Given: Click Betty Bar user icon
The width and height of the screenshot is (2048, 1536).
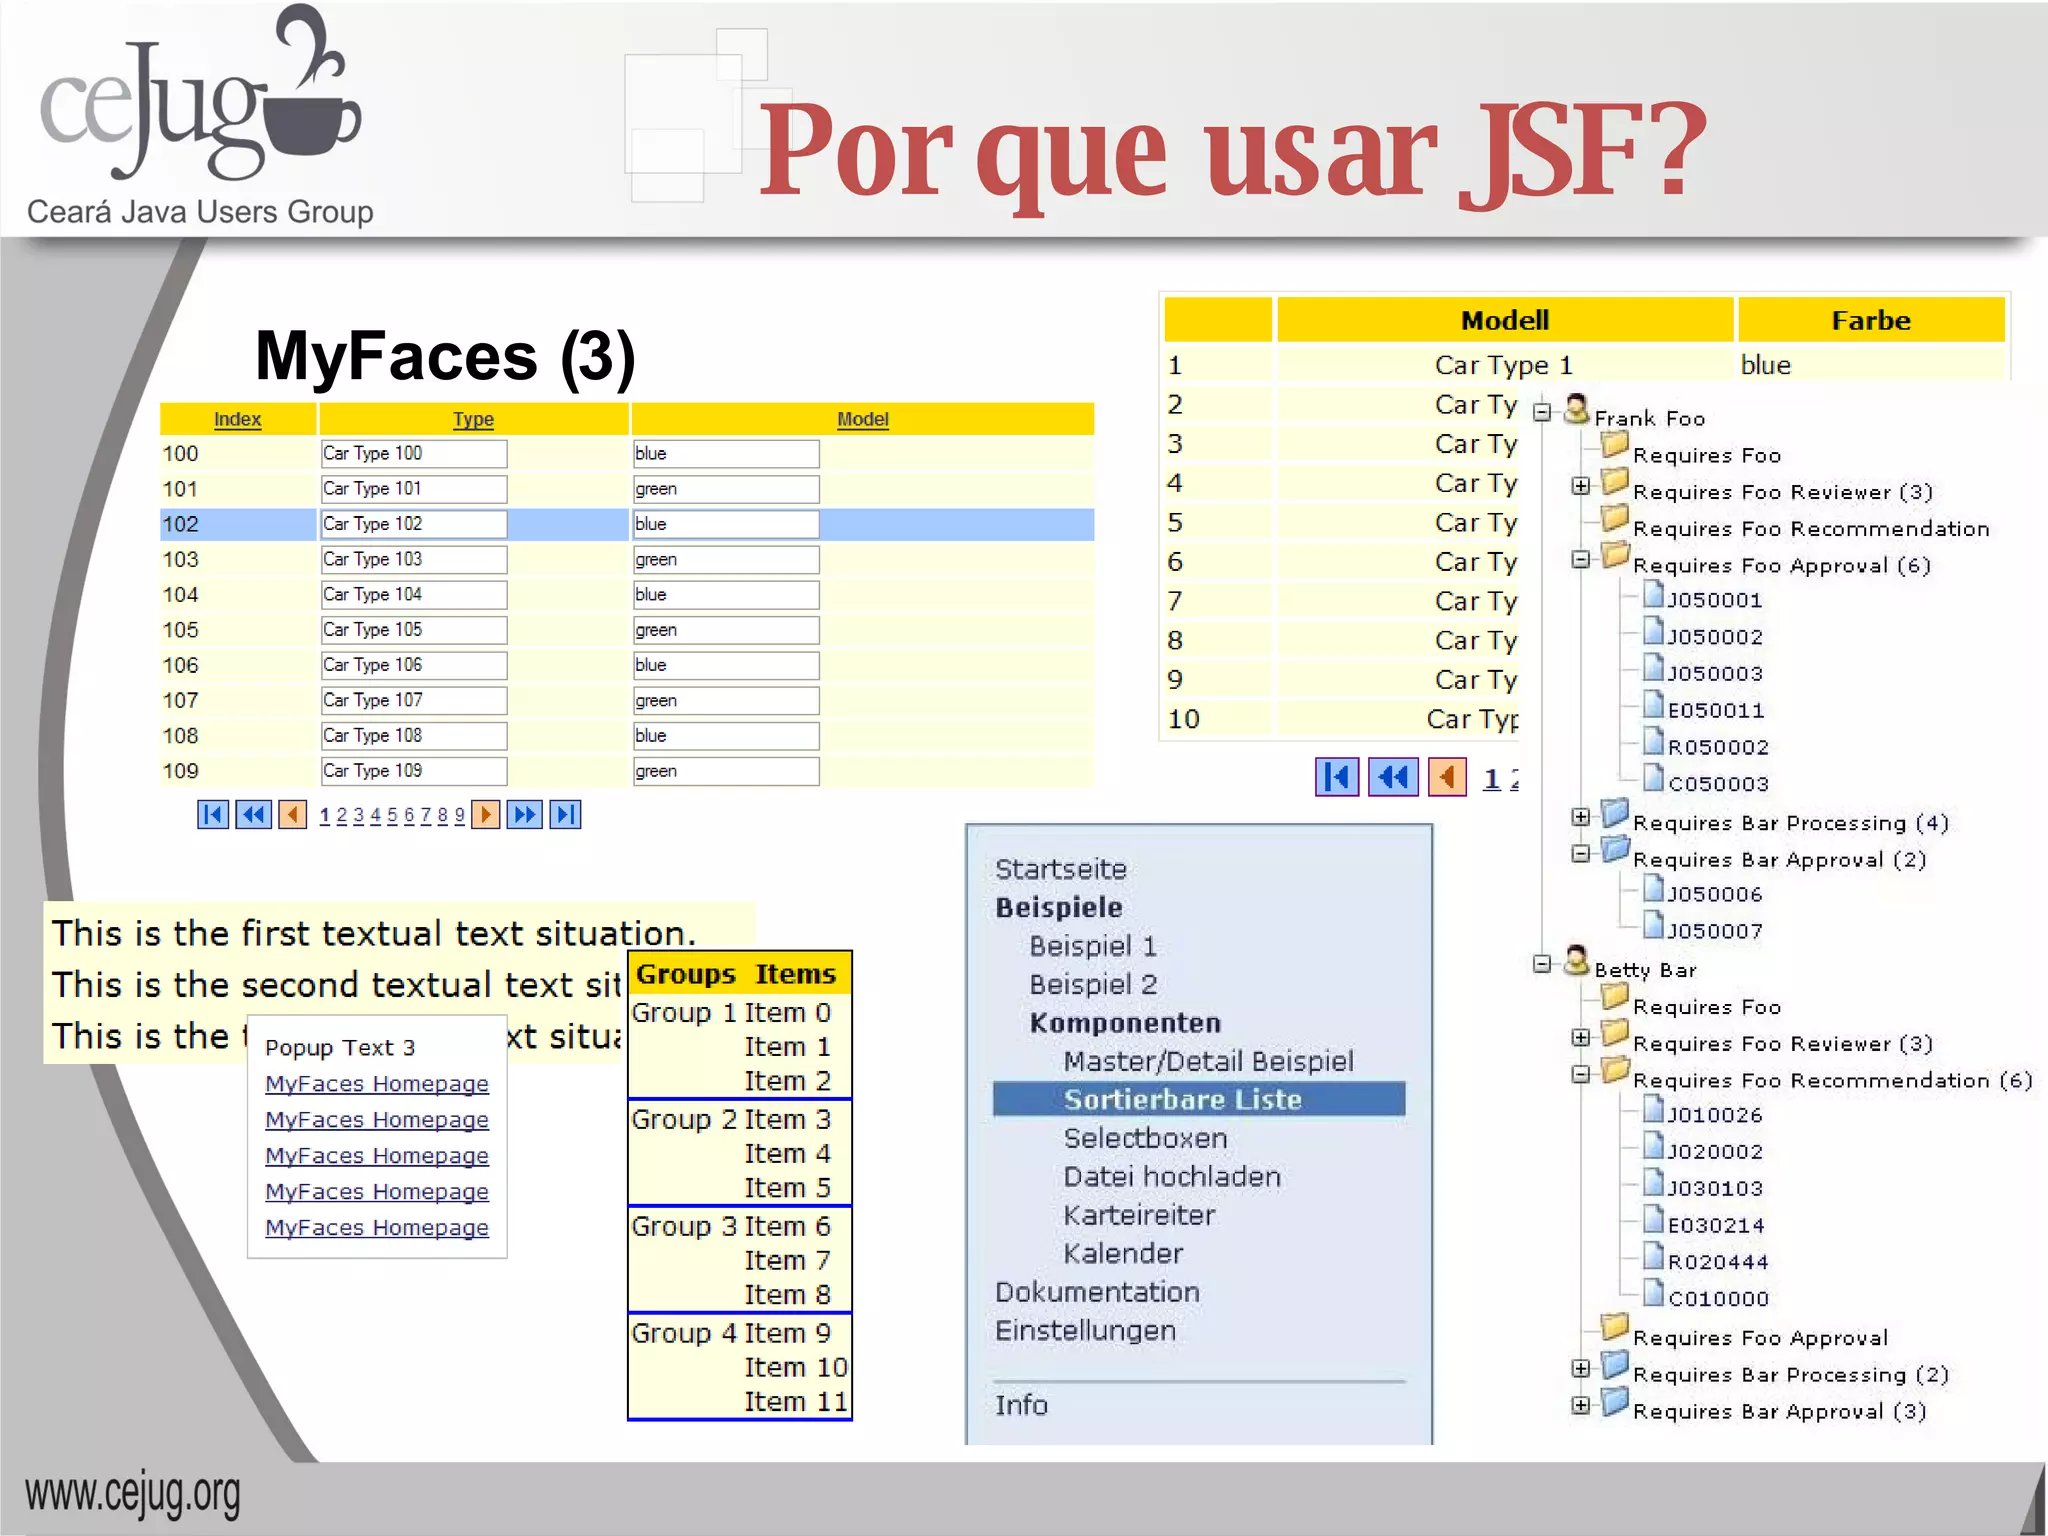Looking at the screenshot, I should tap(1577, 961).
